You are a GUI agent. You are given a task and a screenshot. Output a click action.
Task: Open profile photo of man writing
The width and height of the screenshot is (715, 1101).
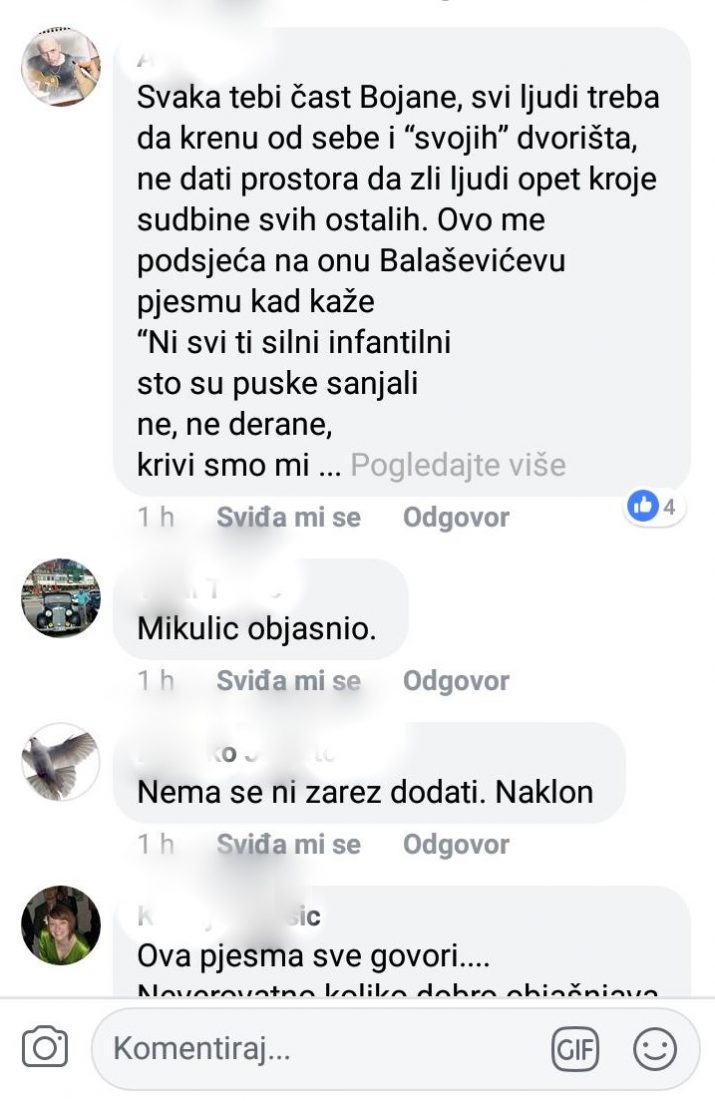tap(61, 67)
